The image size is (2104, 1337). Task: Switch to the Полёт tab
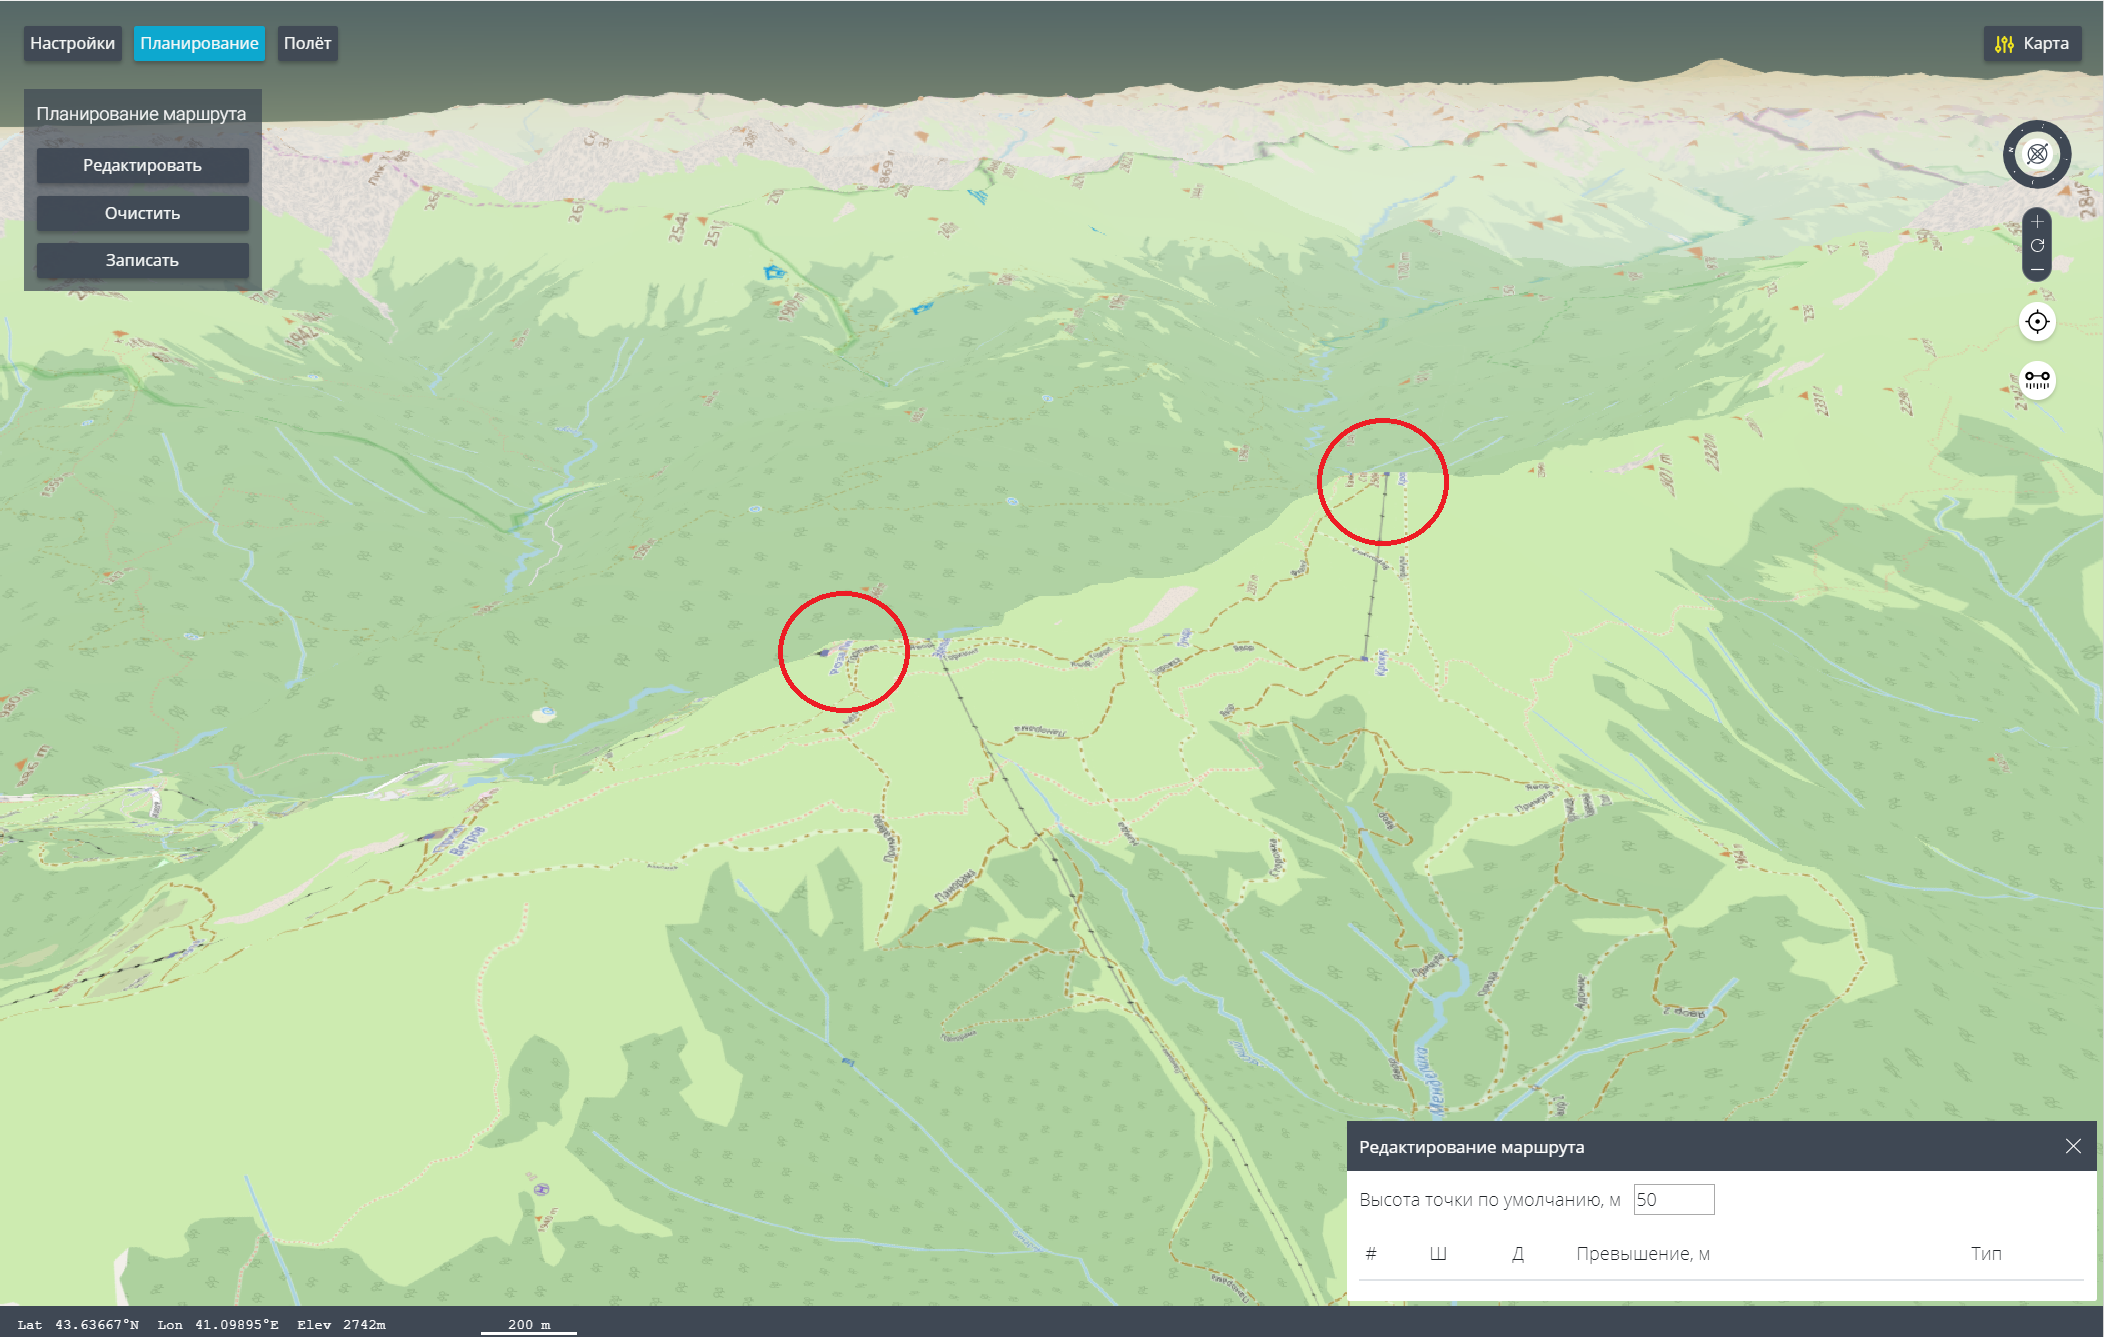[307, 44]
